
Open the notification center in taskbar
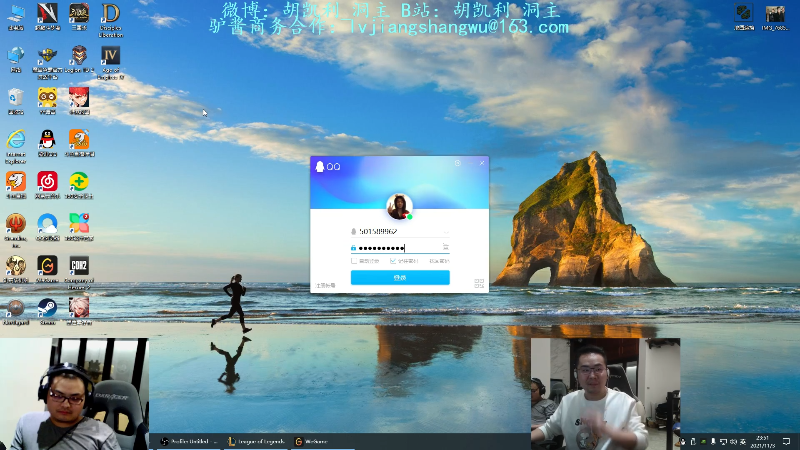(787, 441)
